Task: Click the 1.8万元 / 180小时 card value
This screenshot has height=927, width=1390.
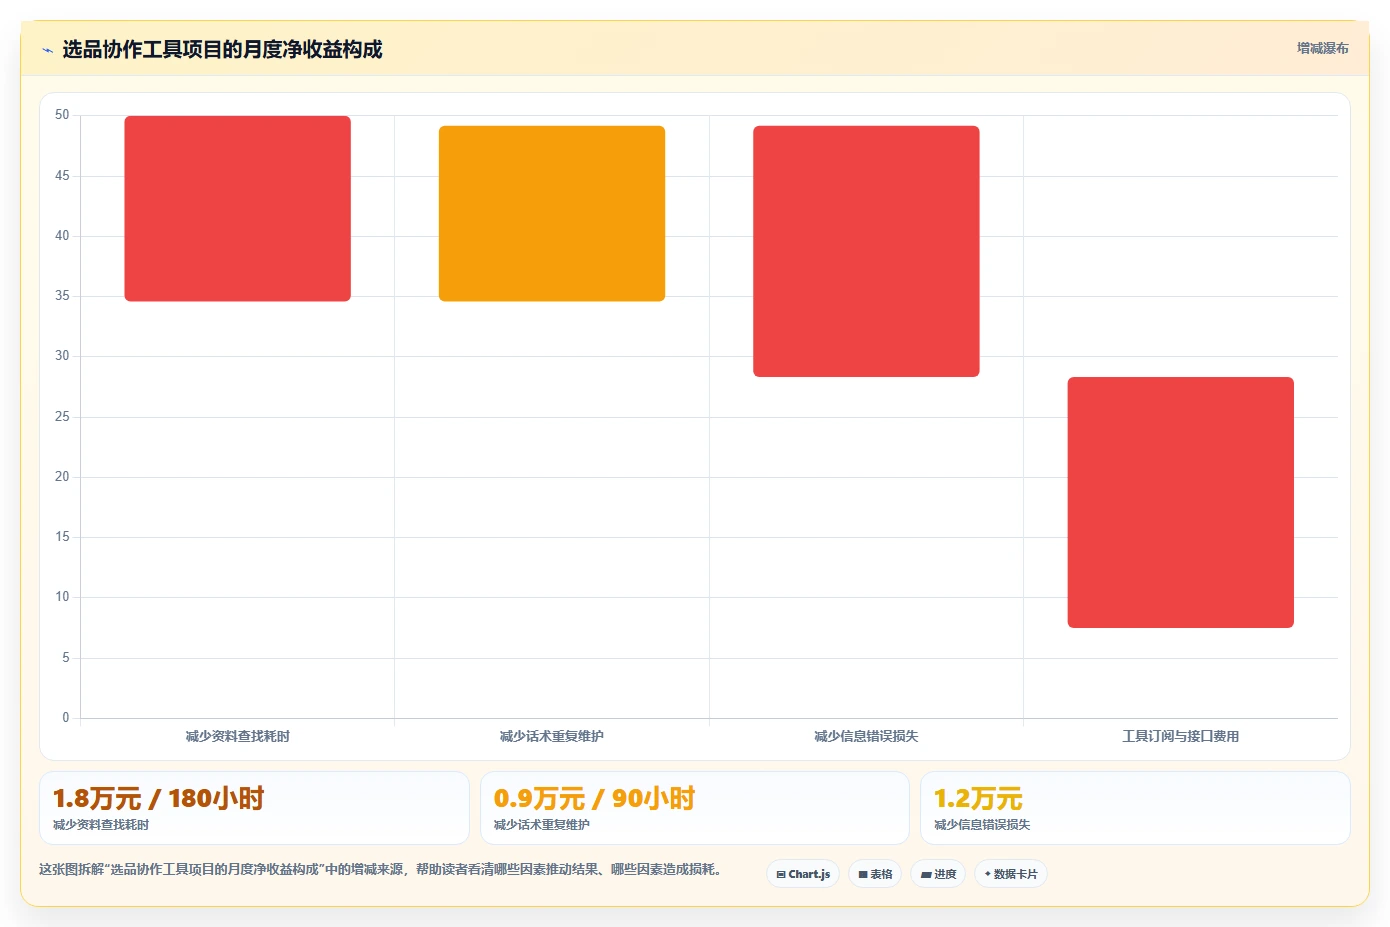Action: [158, 798]
